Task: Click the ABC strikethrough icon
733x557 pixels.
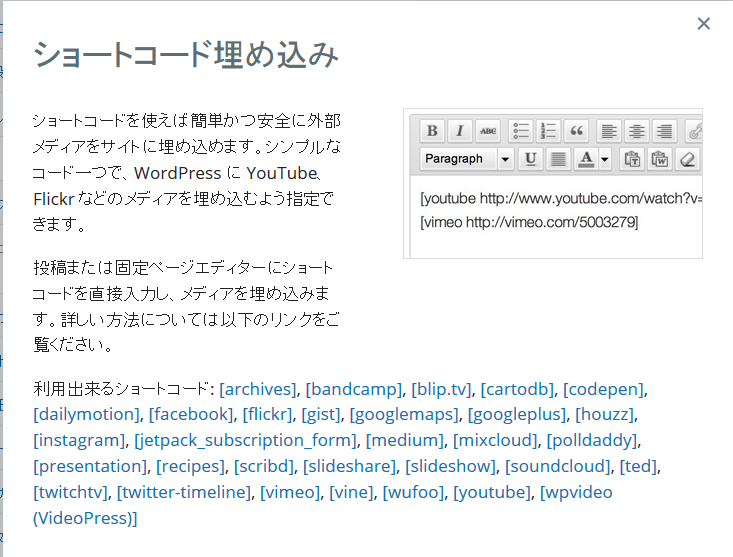Action: (488, 131)
